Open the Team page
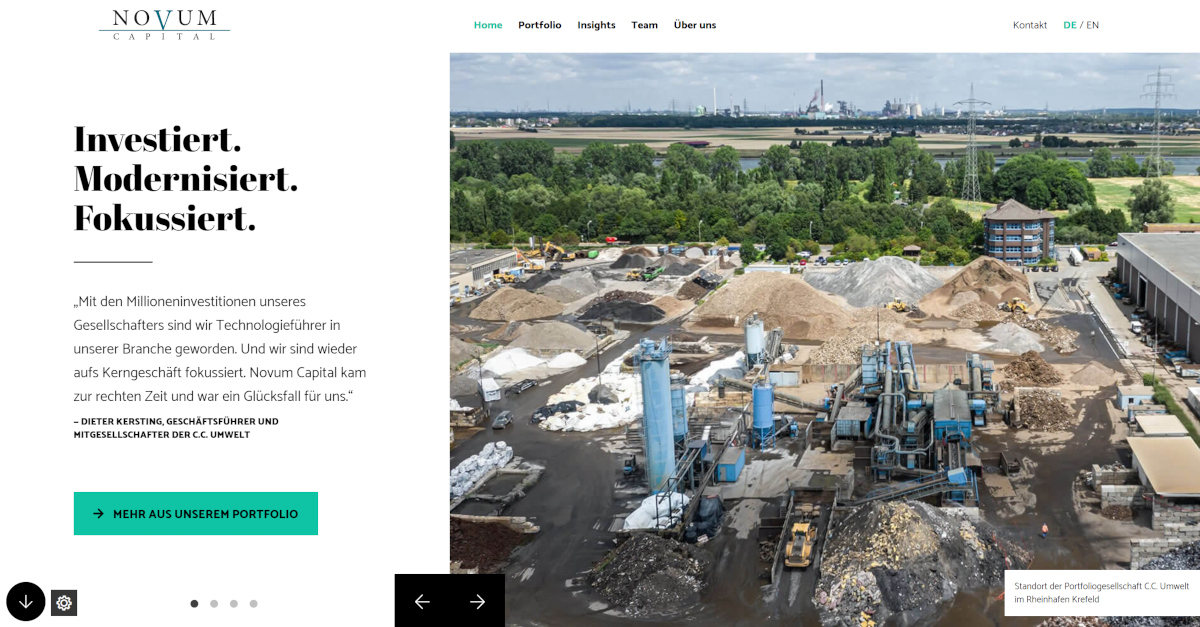 (644, 25)
